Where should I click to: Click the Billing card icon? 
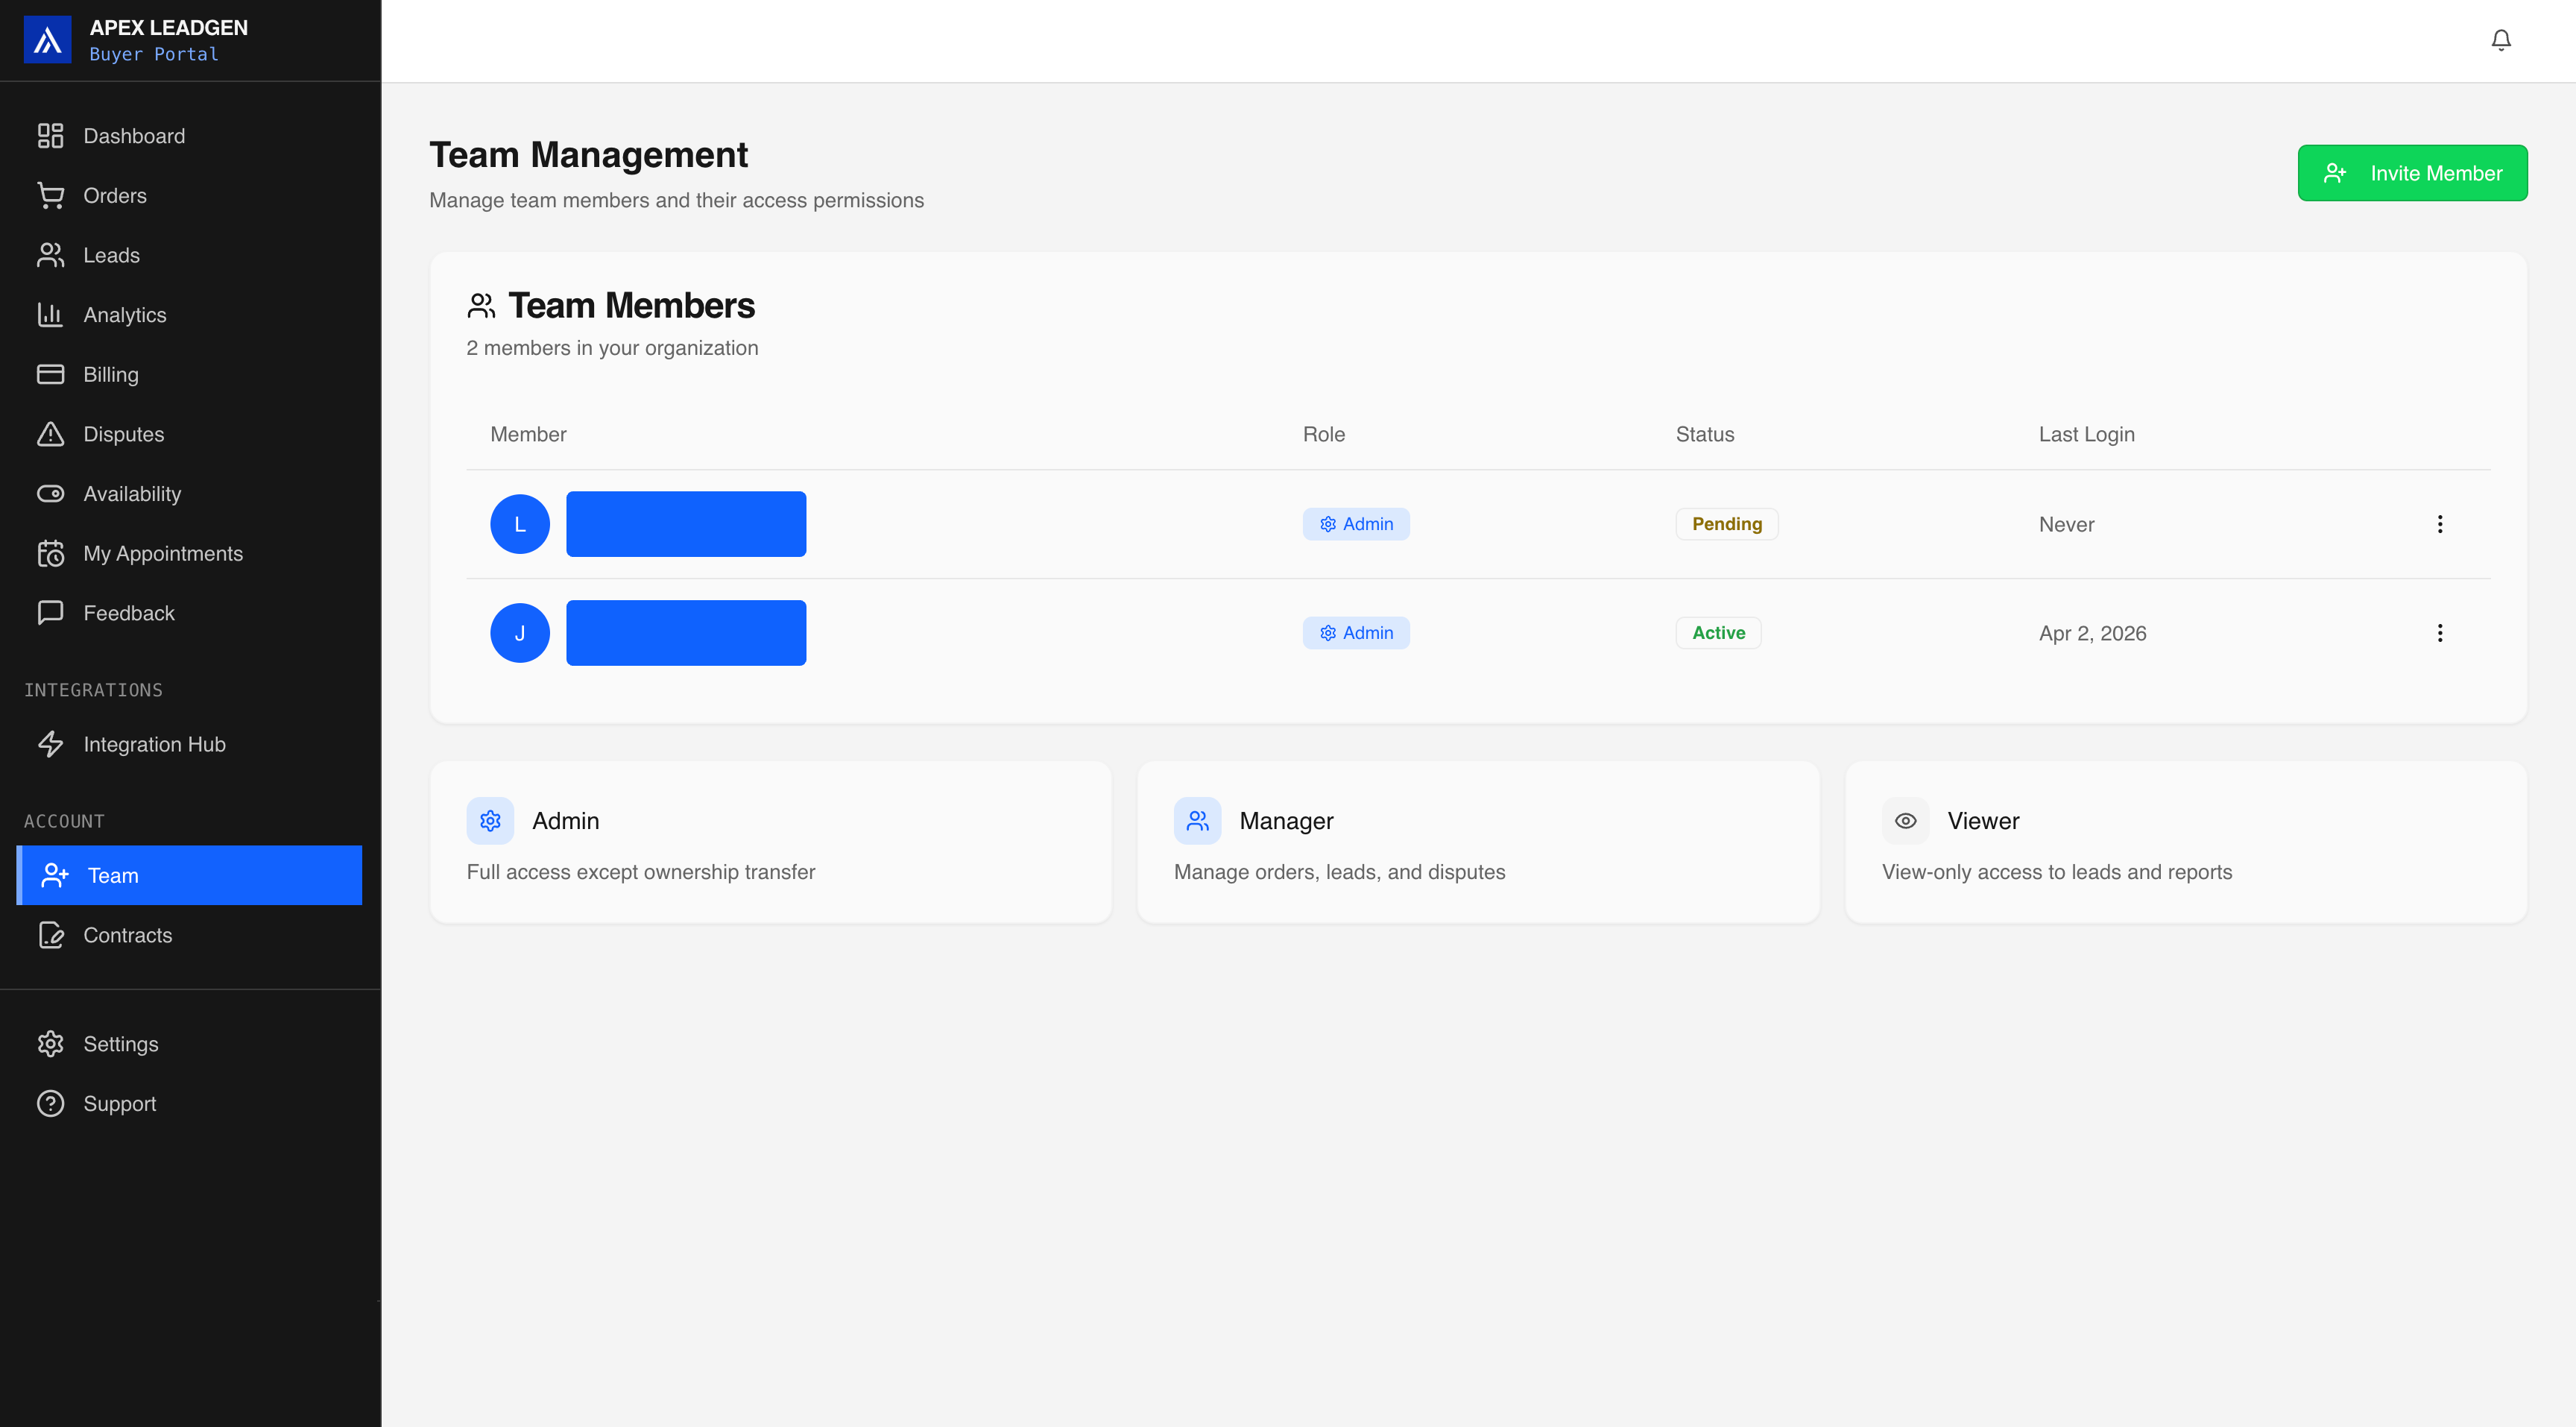[50, 374]
